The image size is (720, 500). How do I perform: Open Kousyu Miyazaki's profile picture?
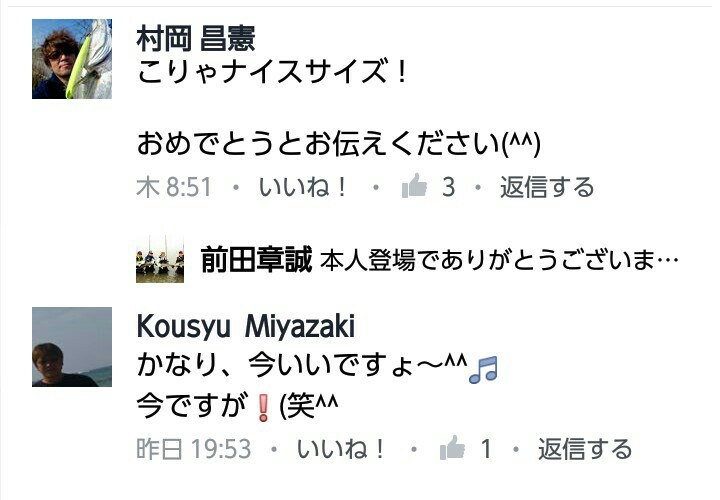[72, 347]
